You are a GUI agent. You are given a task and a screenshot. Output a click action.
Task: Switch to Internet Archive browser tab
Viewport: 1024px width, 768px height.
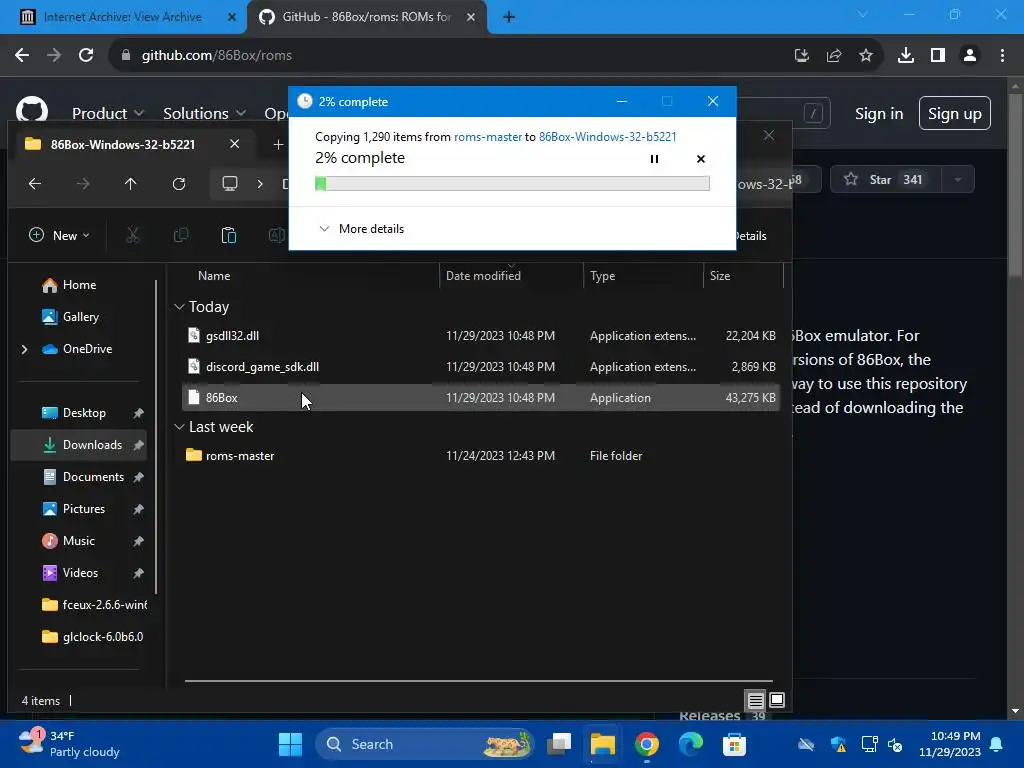click(x=123, y=17)
